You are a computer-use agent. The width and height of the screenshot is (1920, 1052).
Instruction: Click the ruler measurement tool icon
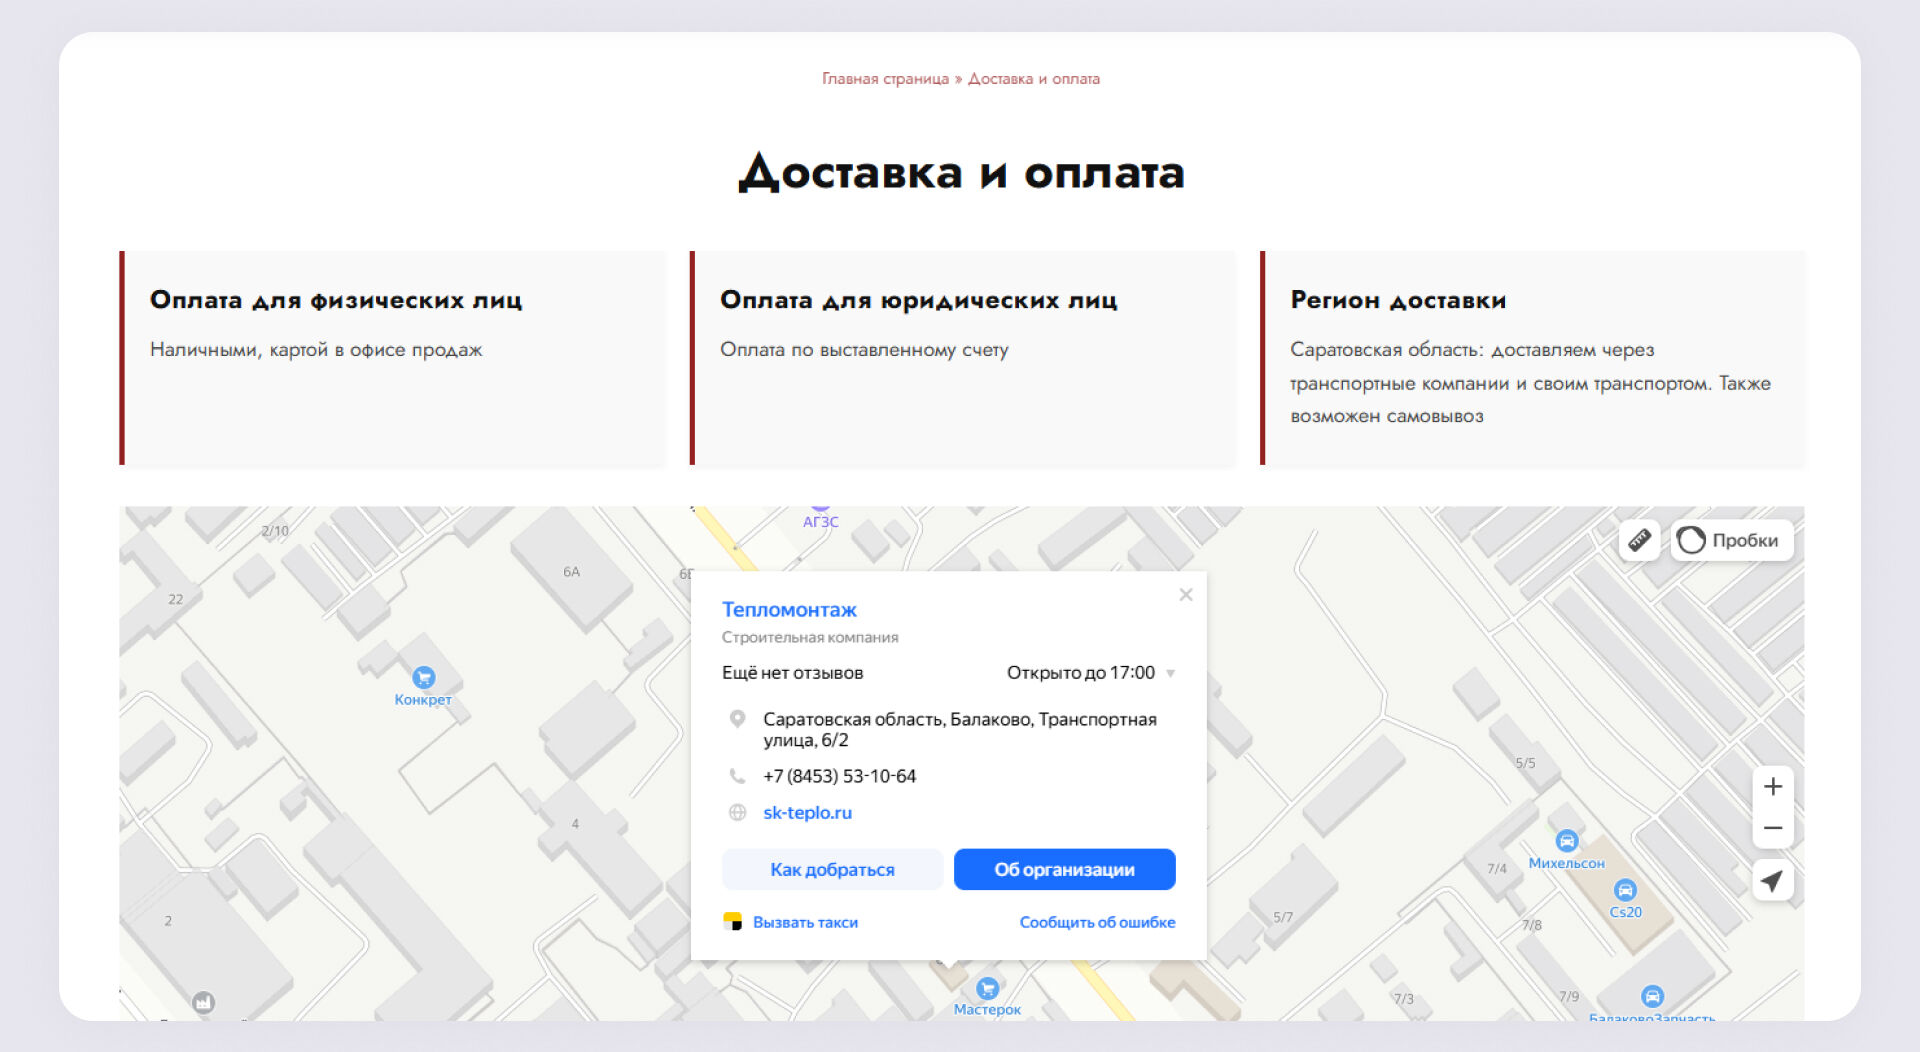point(1639,541)
